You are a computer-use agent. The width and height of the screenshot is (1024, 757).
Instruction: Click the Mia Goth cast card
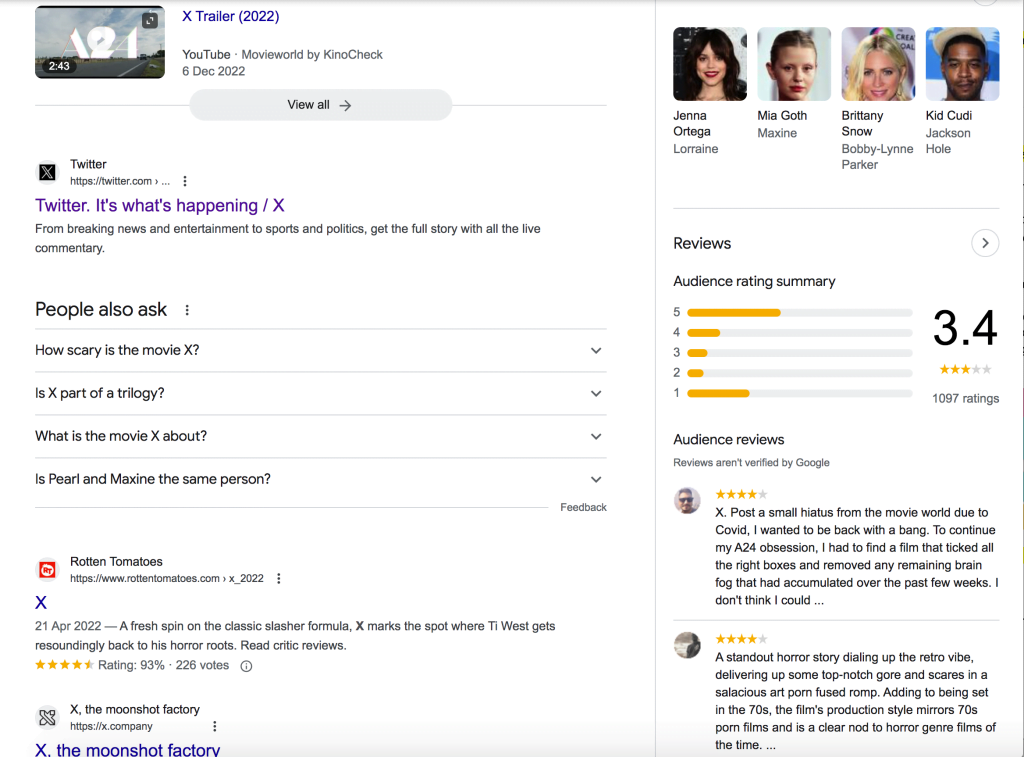(x=794, y=63)
